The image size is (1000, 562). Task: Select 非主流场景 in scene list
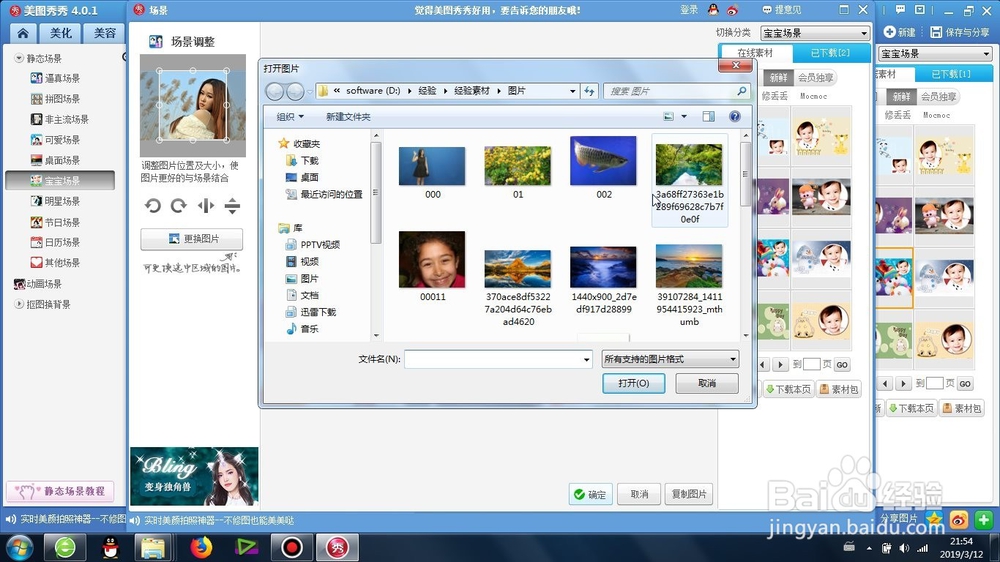pos(60,119)
